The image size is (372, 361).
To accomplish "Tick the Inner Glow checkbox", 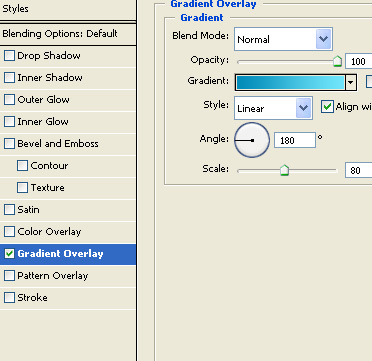I will coord(9,122).
